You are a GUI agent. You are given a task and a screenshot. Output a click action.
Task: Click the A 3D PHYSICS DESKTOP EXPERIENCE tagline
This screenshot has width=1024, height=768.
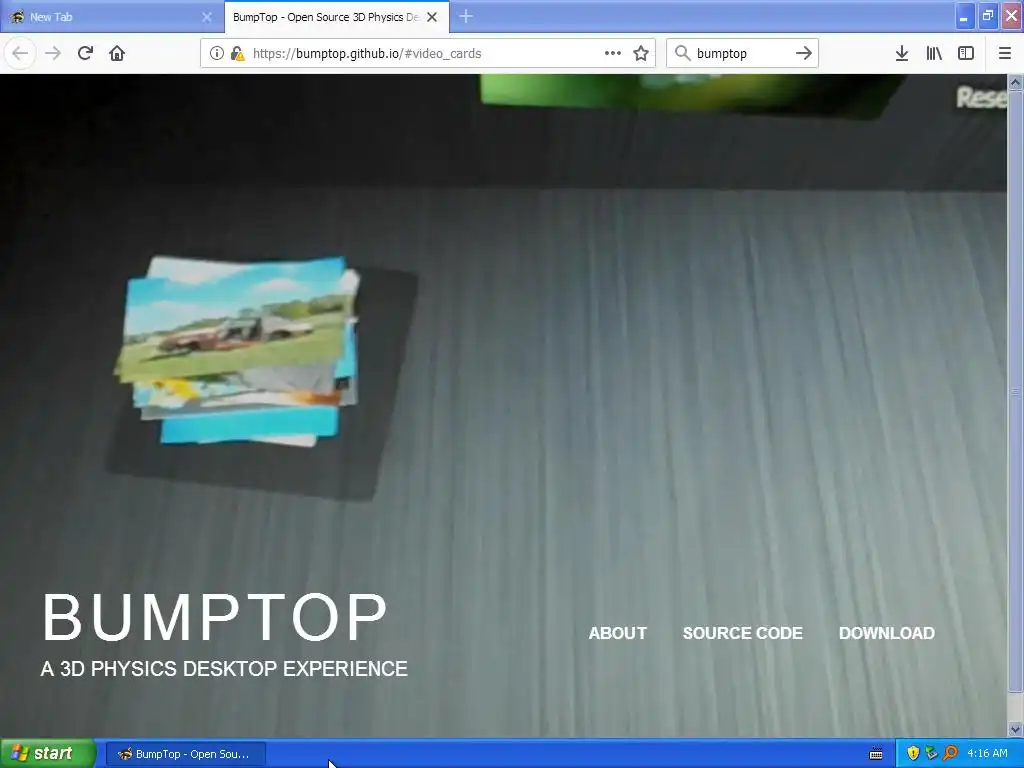224,669
